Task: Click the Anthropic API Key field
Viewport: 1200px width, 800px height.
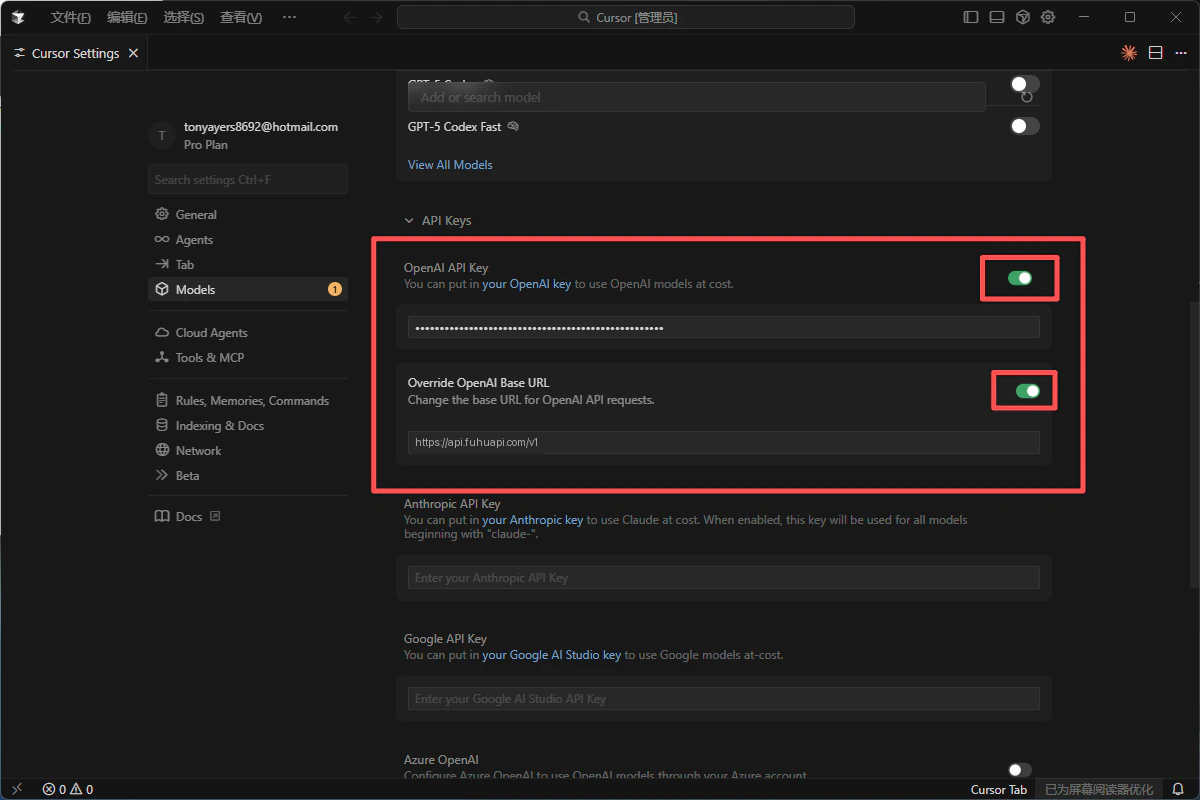Action: pyautogui.click(x=724, y=577)
